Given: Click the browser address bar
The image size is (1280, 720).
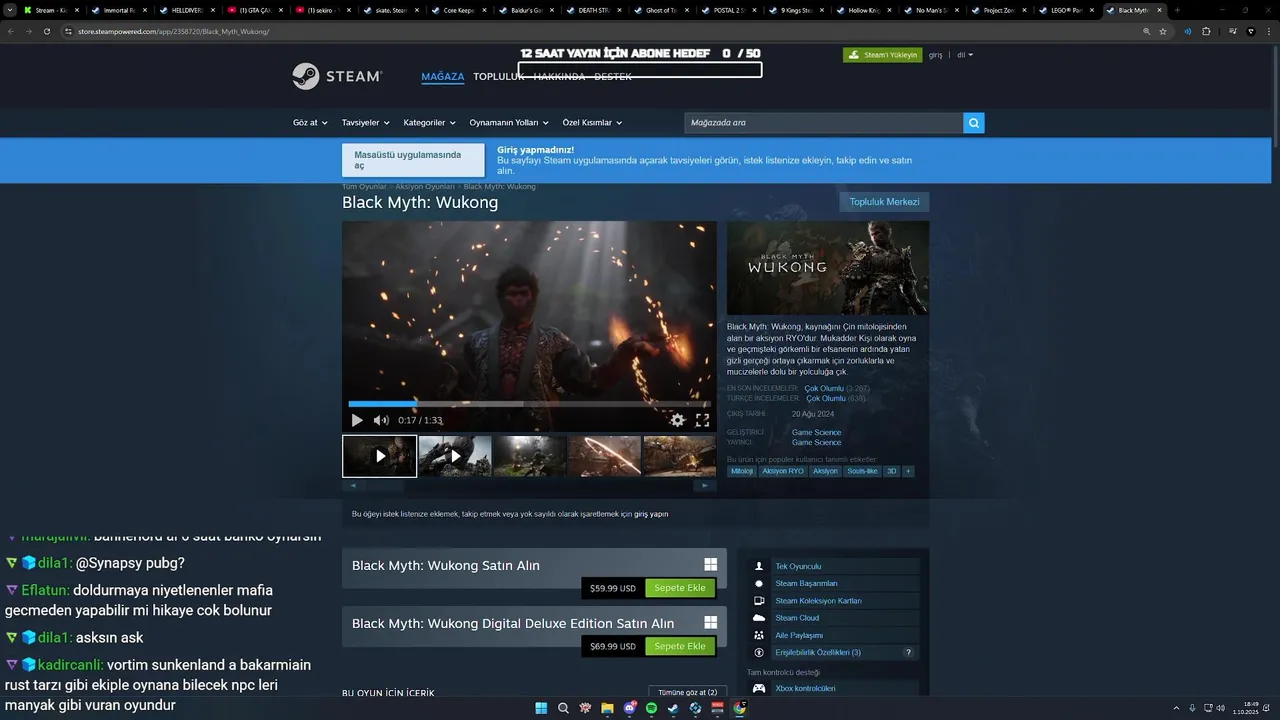Looking at the screenshot, I should pyautogui.click(x=600, y=31).
